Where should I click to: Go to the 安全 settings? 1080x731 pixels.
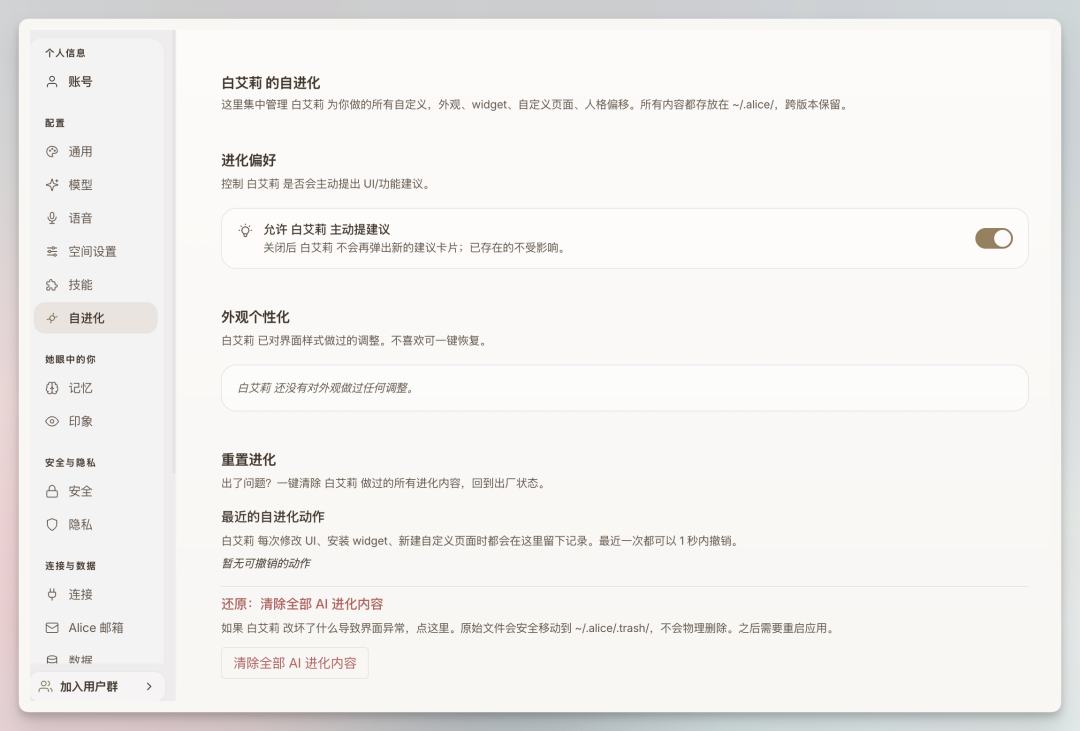pyautogui.click(x=96, y=491)
